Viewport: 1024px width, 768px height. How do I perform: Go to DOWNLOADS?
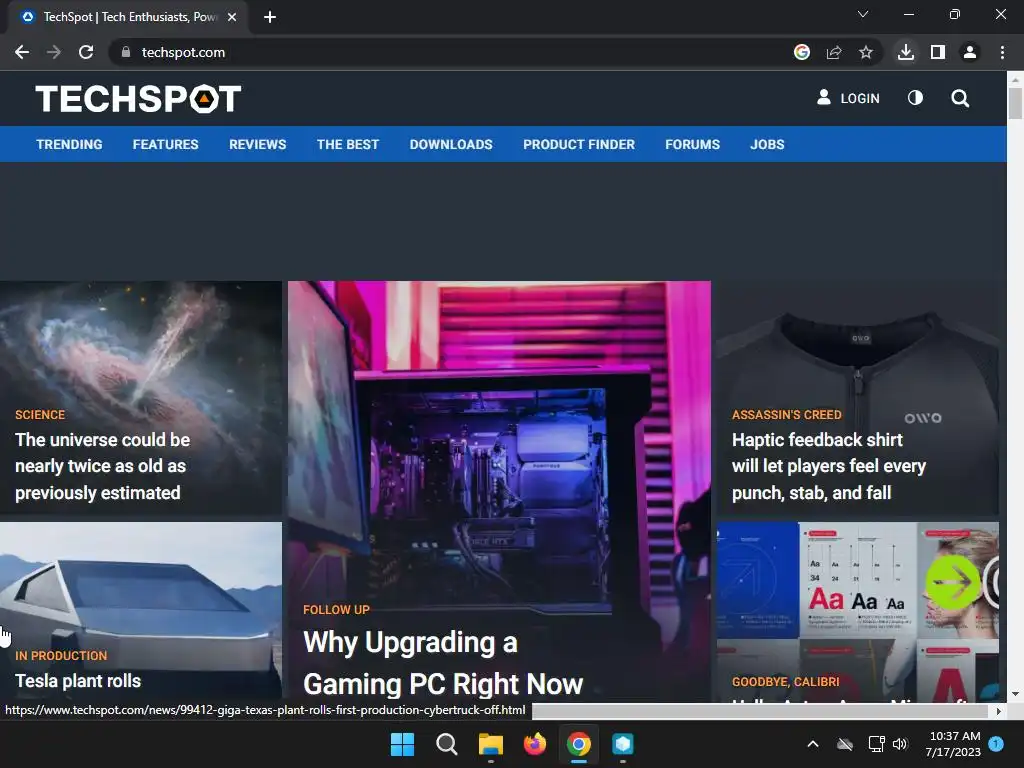coord(451,144)
